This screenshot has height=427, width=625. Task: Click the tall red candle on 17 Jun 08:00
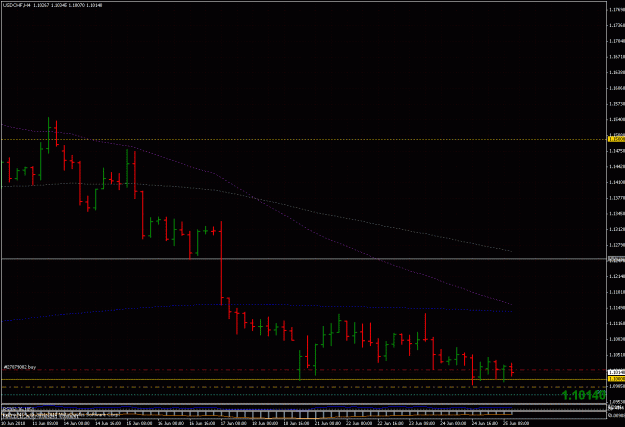tap(221, 263)
